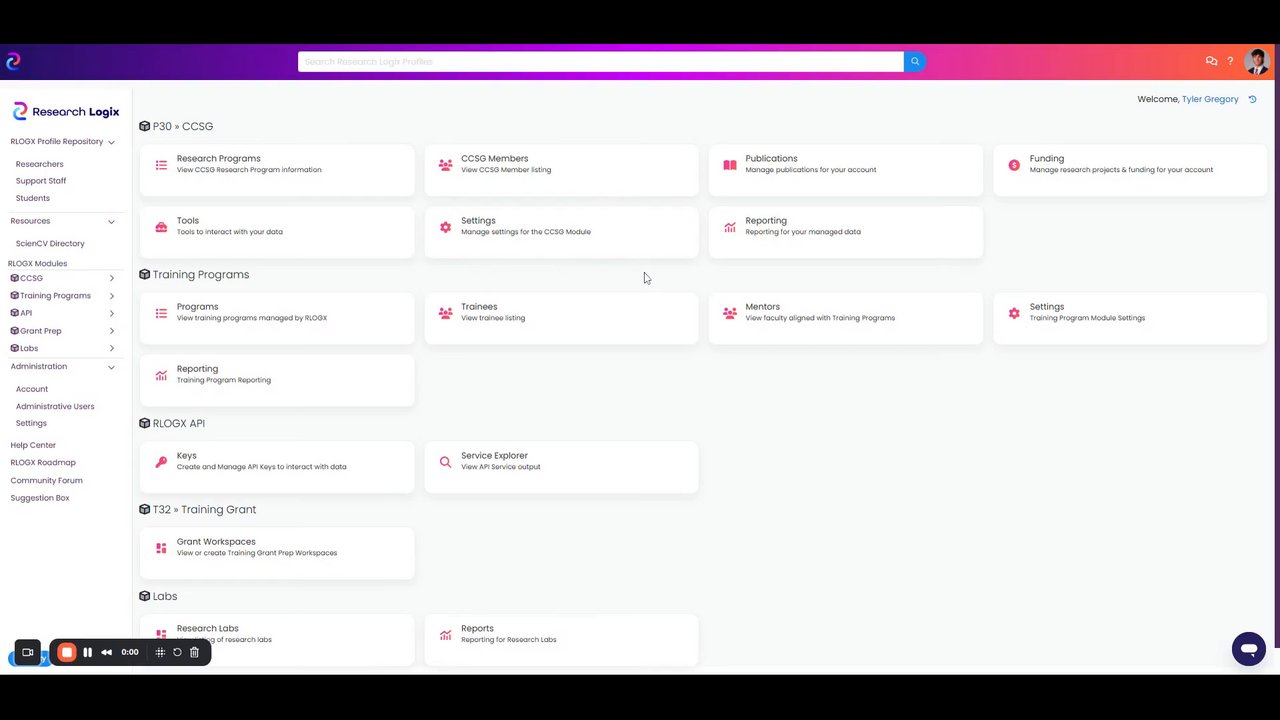Collapse RLOGX Profile Repository section

pos(111,142)
